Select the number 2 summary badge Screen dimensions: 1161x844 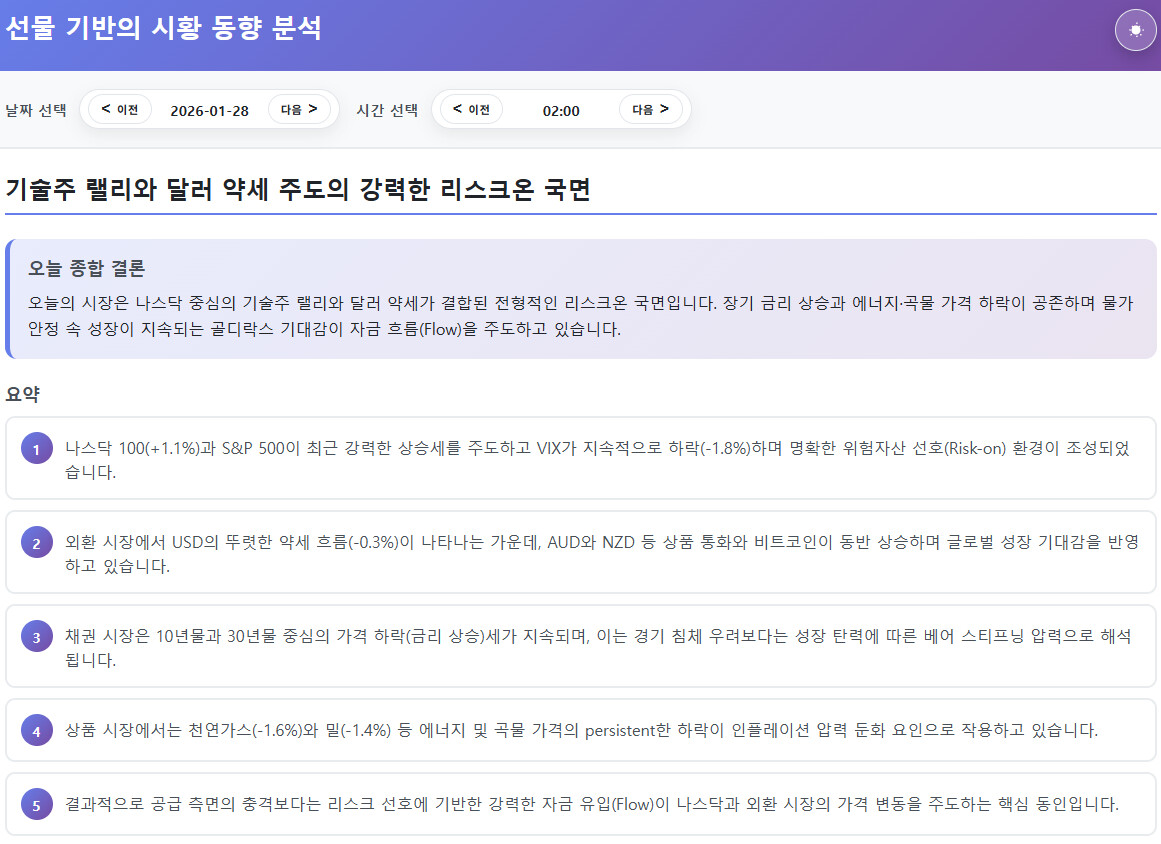click(x=36, y=543)
